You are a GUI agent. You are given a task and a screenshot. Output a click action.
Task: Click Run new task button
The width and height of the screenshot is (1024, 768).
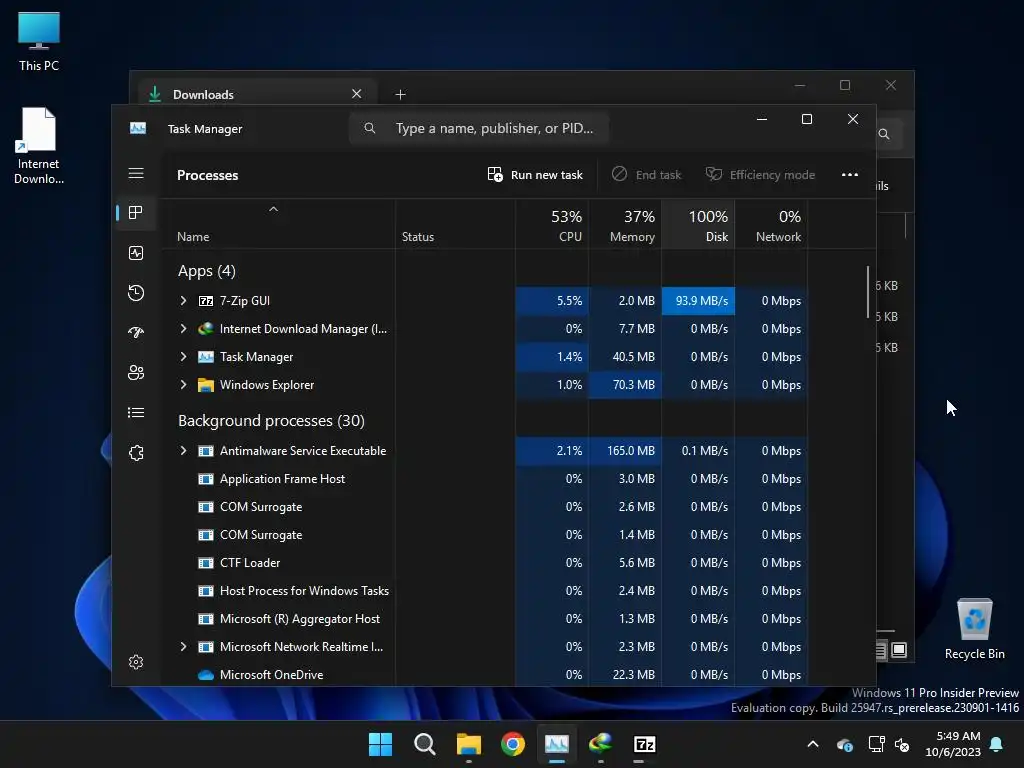[x=535, y=174]
